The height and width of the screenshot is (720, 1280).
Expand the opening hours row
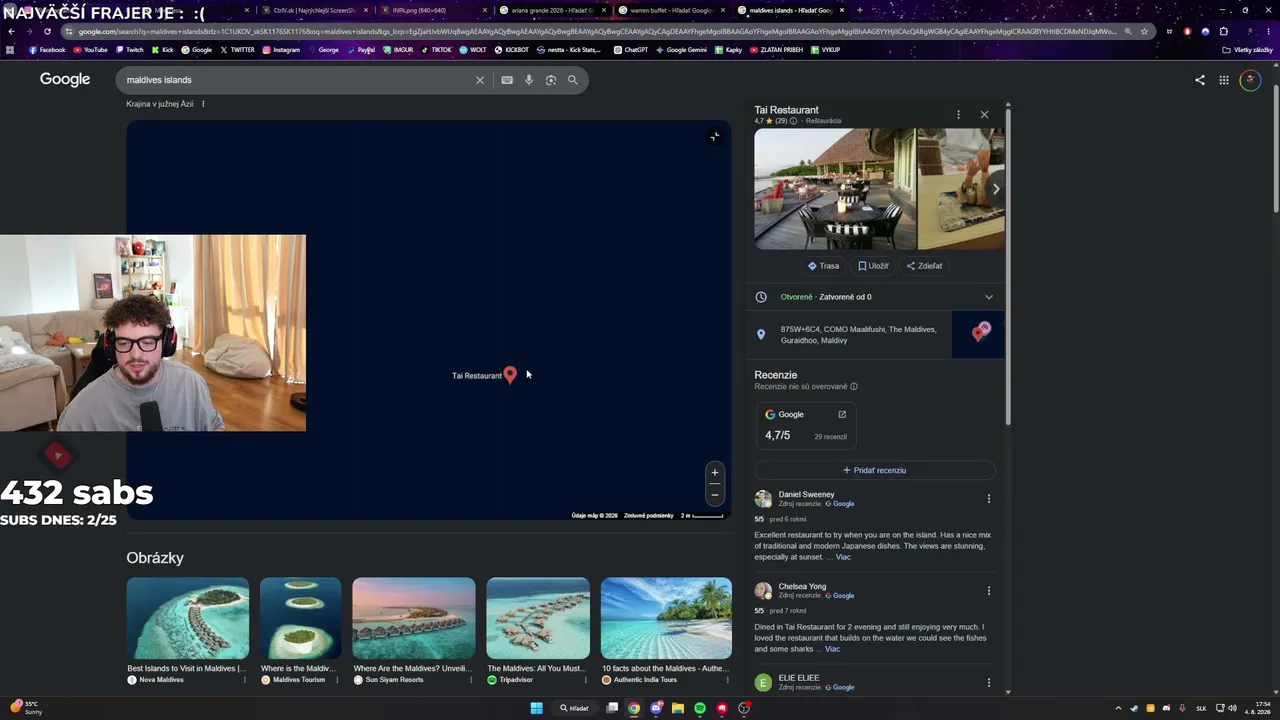click(x=874, y=297)
